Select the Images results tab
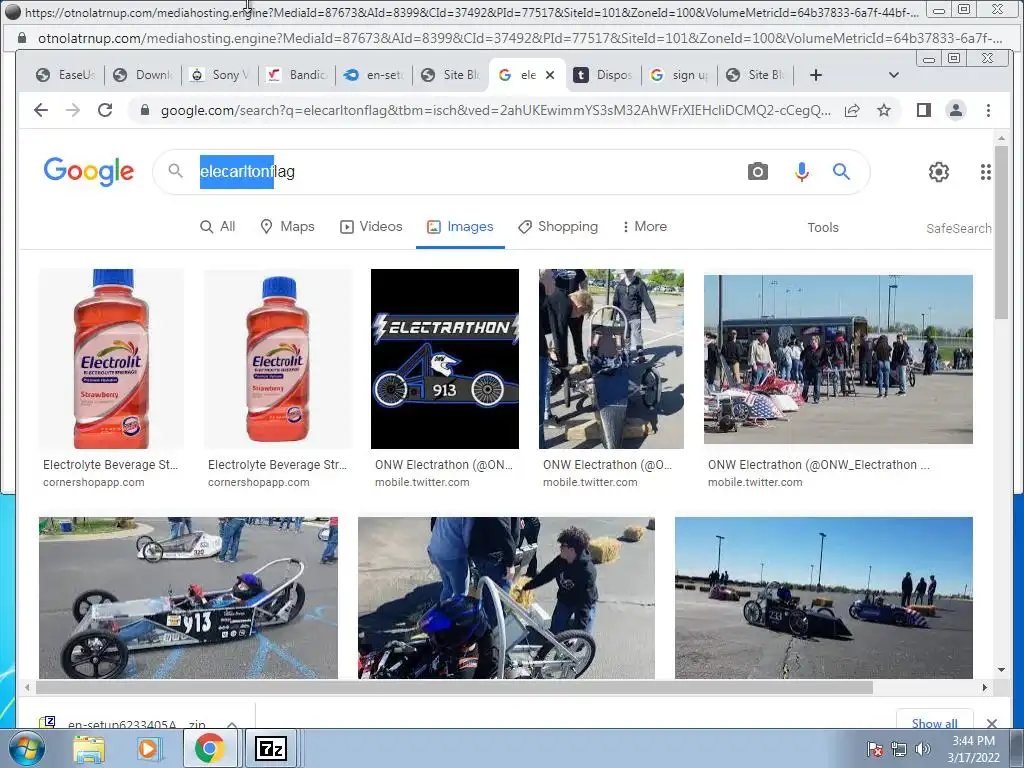 [x=460, y=227]
